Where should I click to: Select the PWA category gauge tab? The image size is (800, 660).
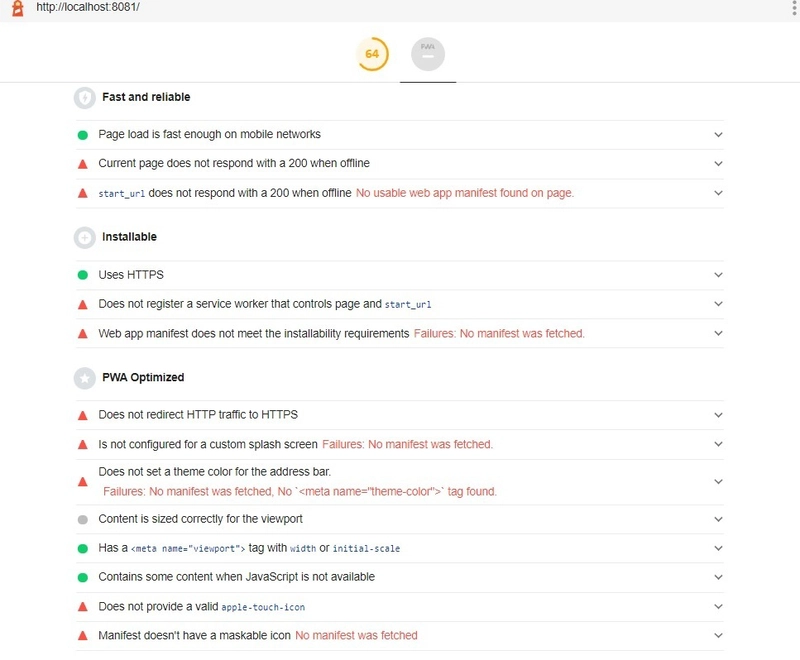[x=427, y=54]
